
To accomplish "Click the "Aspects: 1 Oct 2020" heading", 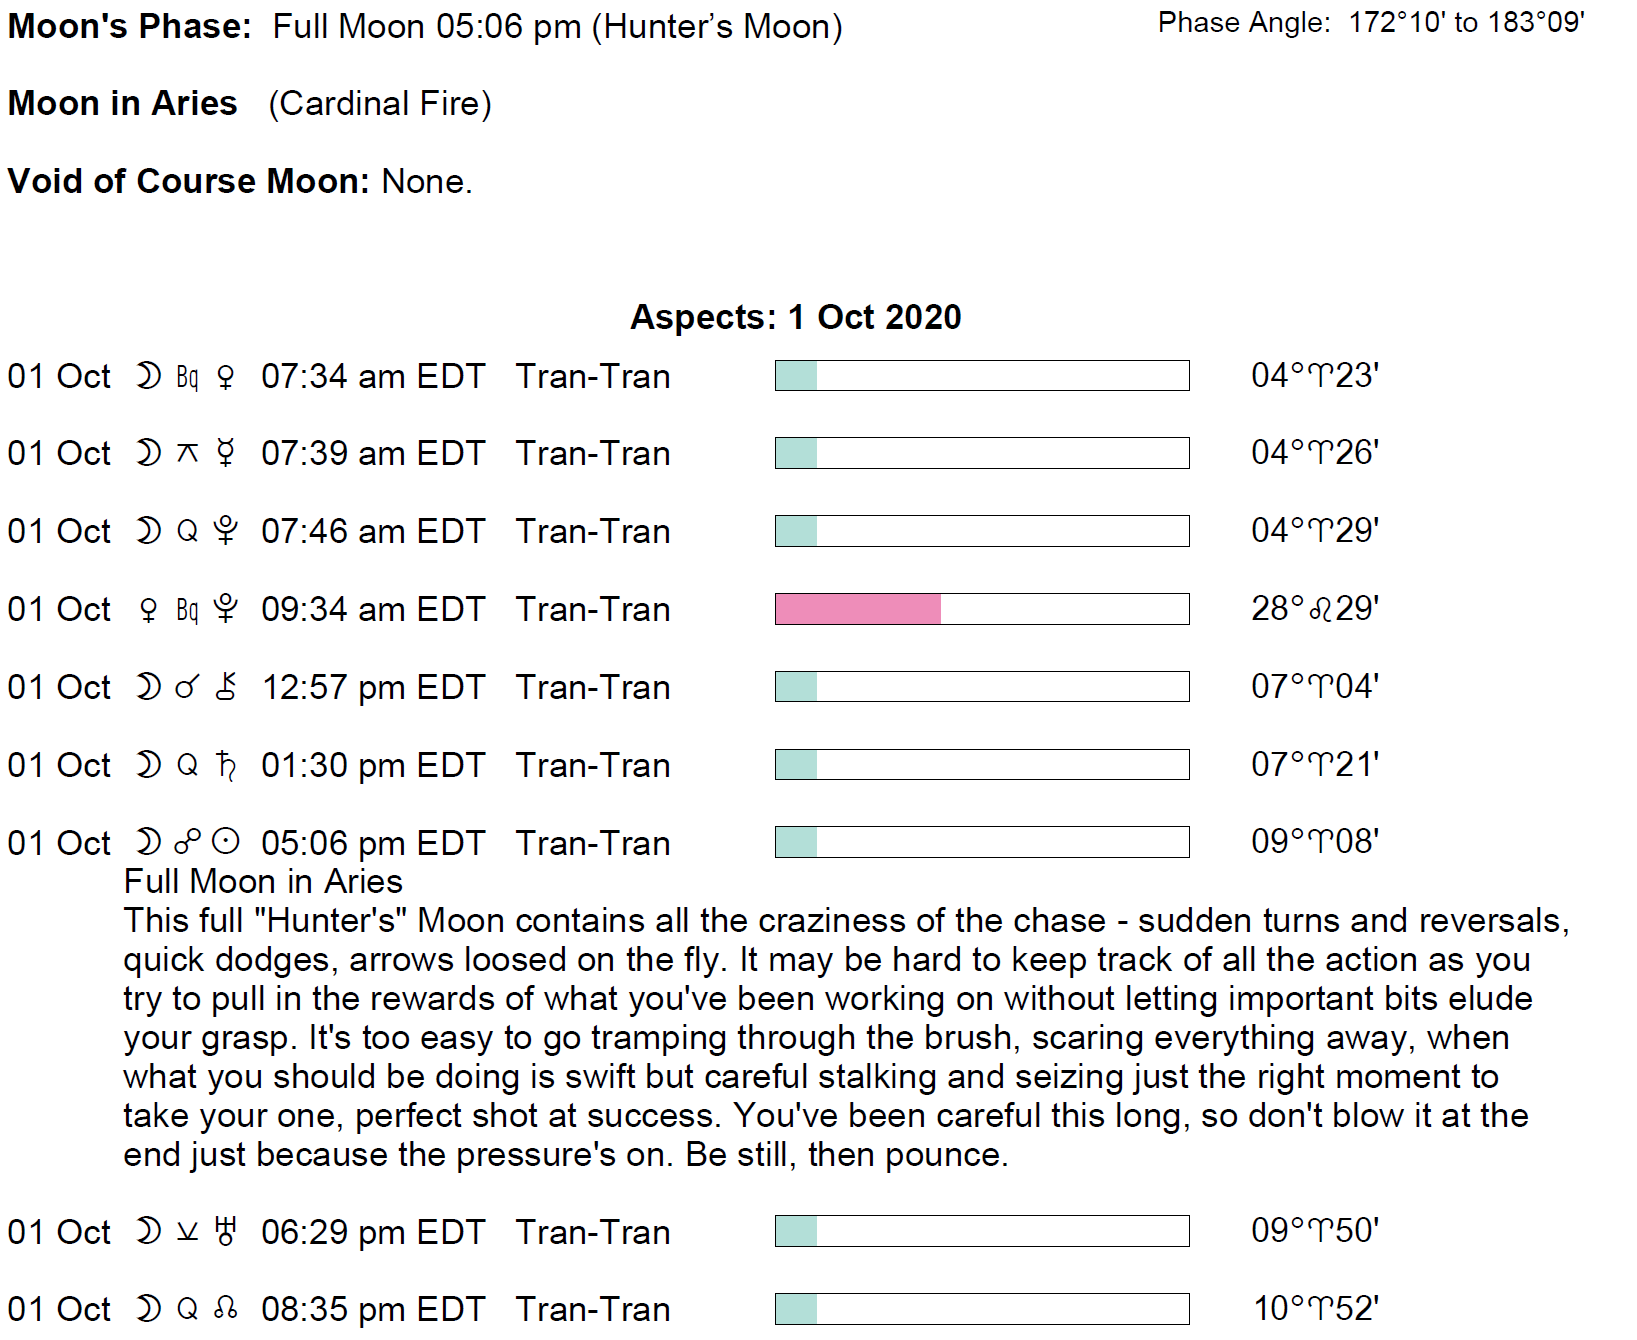I will tap(795, 317).
